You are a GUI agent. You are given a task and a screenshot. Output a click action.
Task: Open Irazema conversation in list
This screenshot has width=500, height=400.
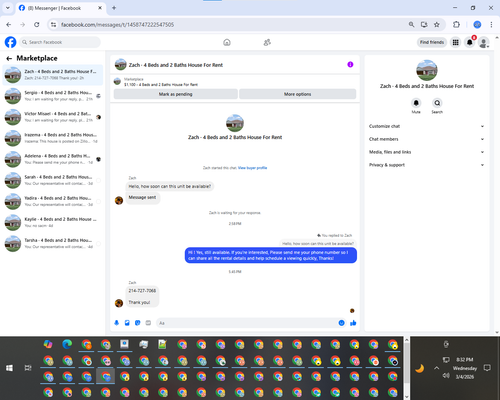coord(53,138)
